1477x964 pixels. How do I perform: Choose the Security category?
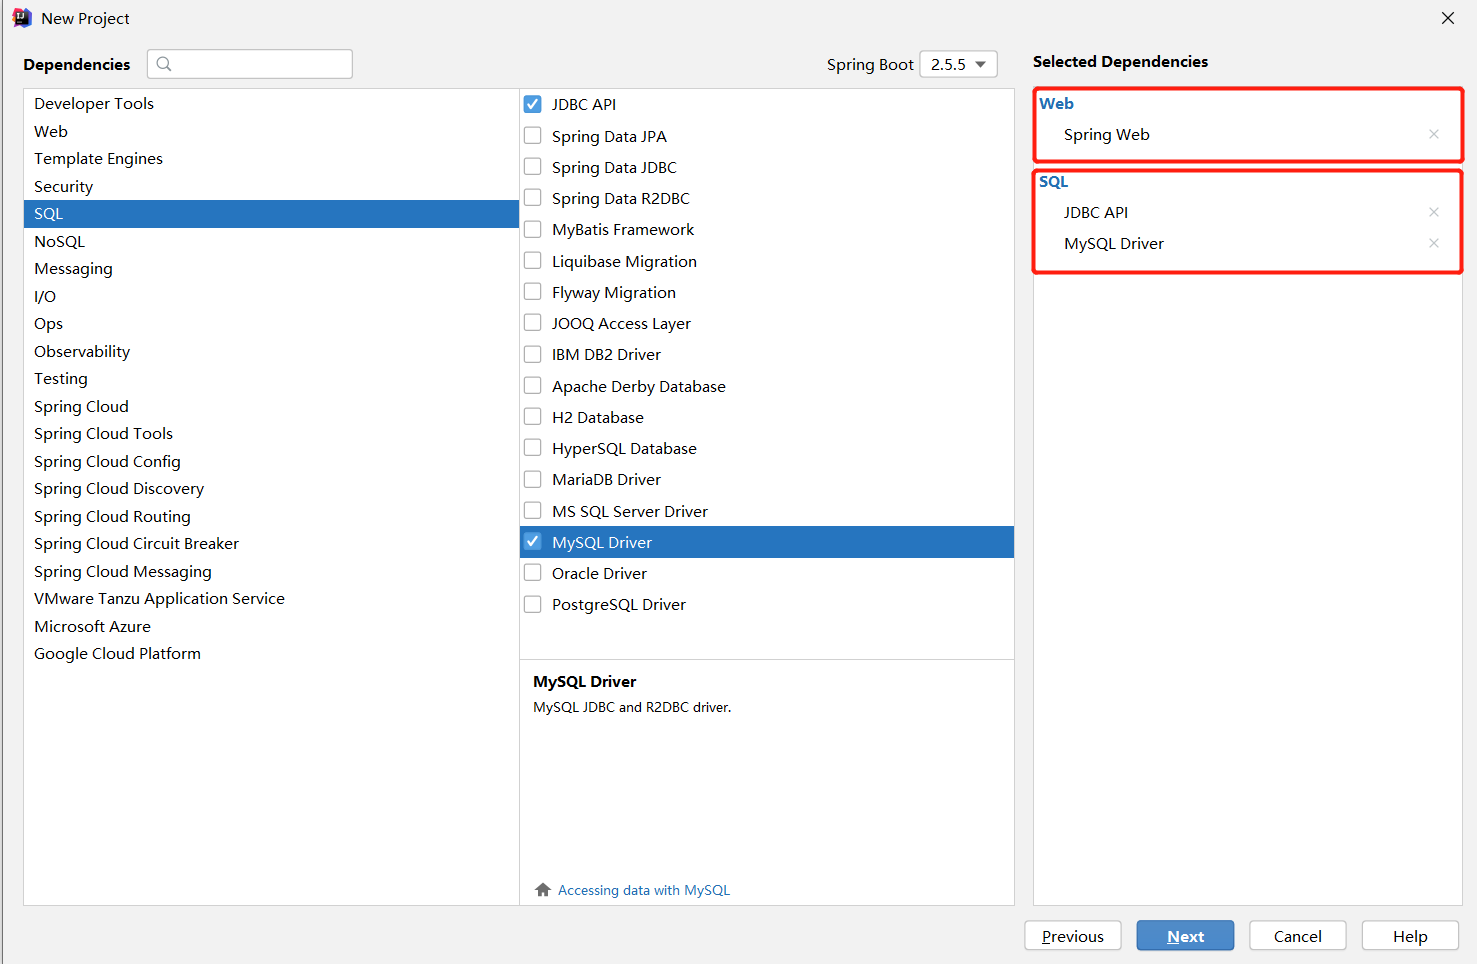[x=271, y=186]
